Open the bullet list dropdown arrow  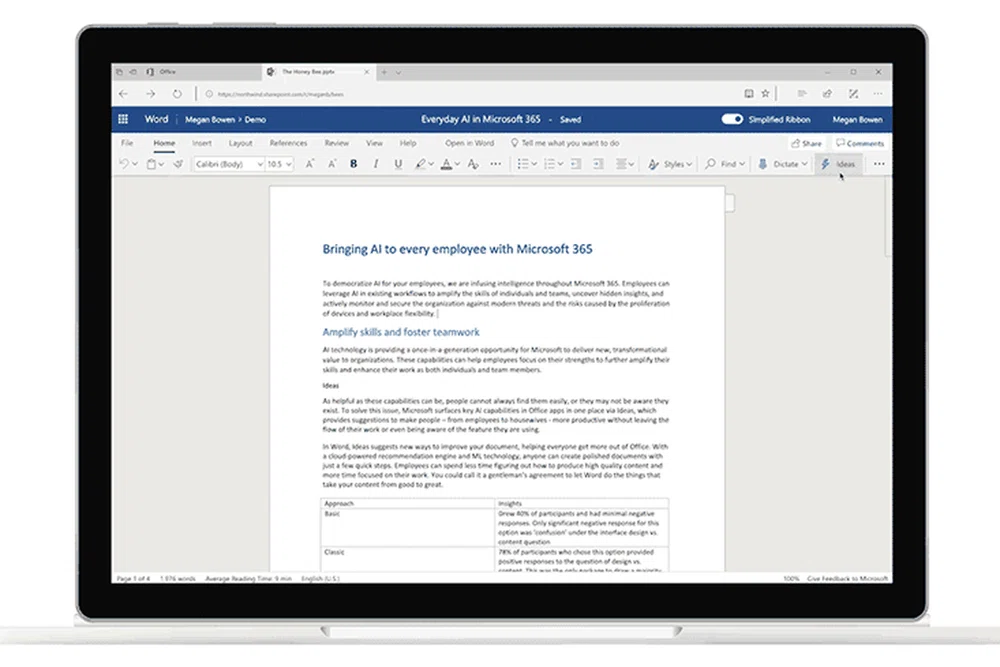coord(534,164)
